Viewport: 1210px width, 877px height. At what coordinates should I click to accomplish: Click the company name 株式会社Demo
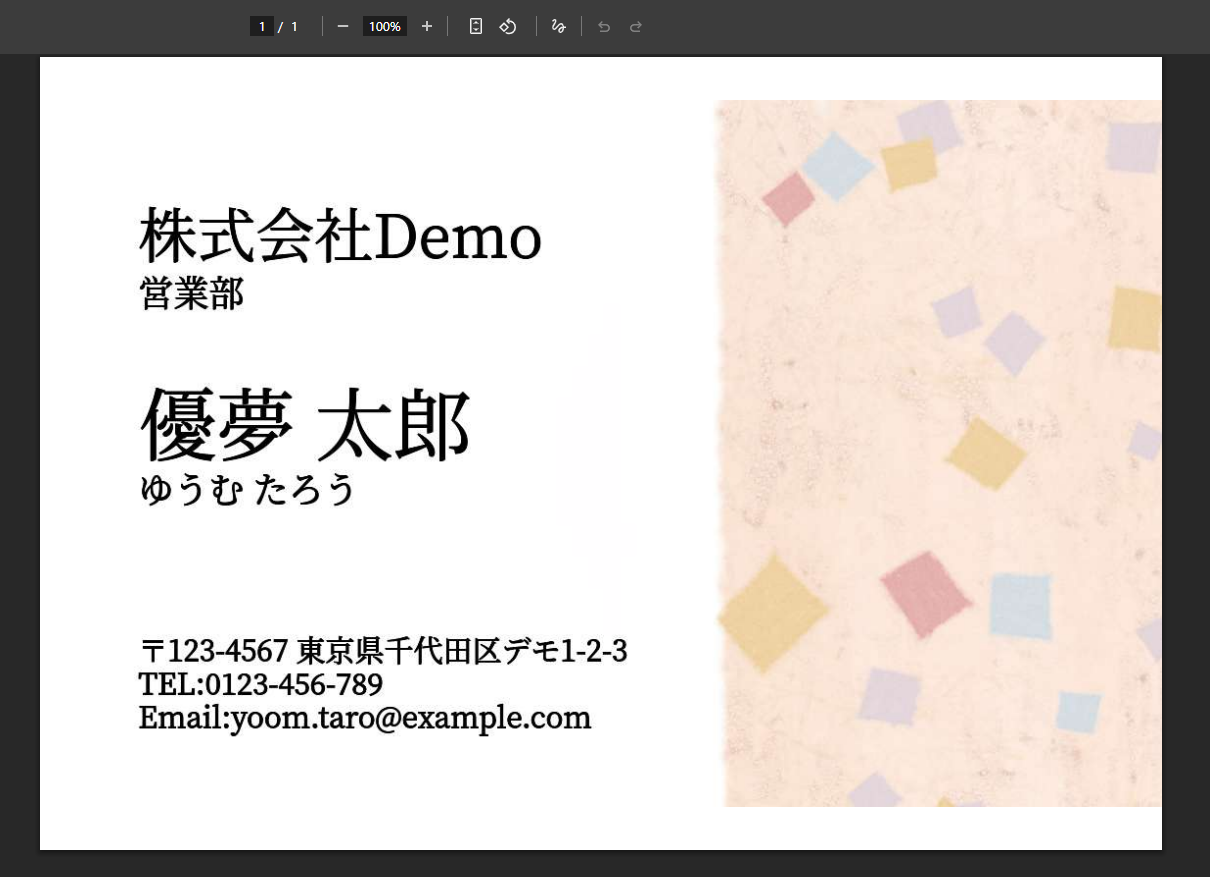pos(340,238)
